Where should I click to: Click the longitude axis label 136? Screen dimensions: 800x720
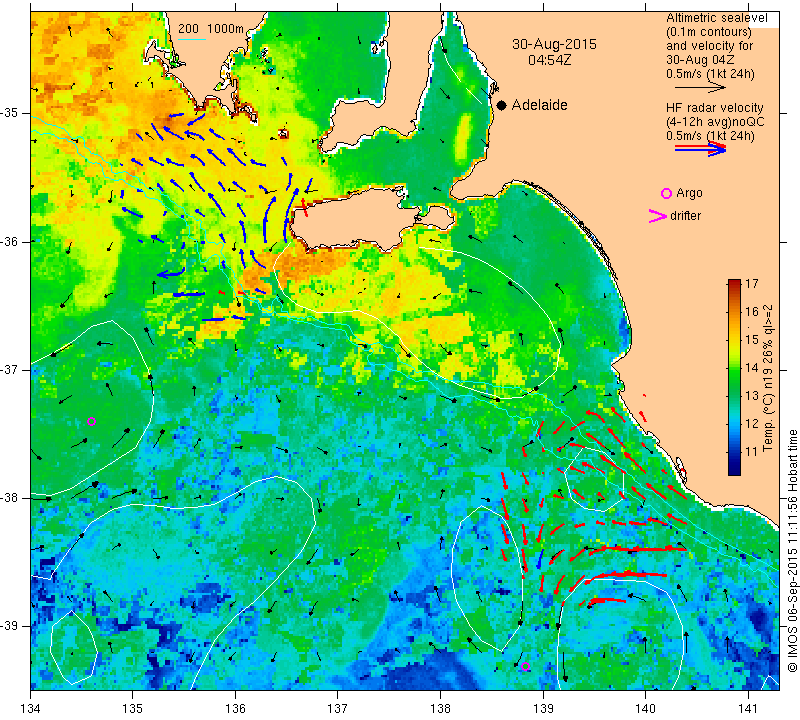236,709
